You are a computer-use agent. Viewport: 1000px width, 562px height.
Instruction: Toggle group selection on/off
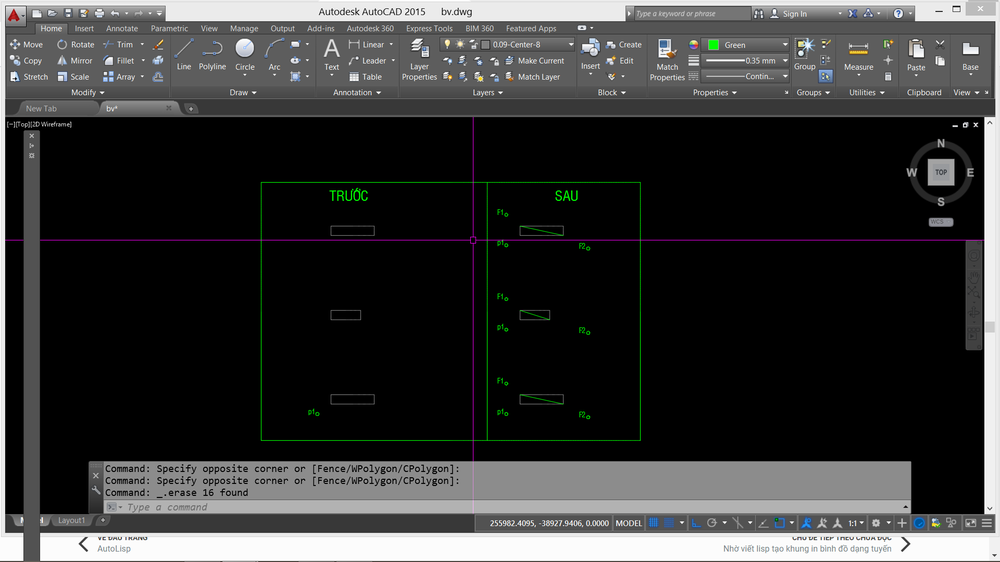click(825, 77)
